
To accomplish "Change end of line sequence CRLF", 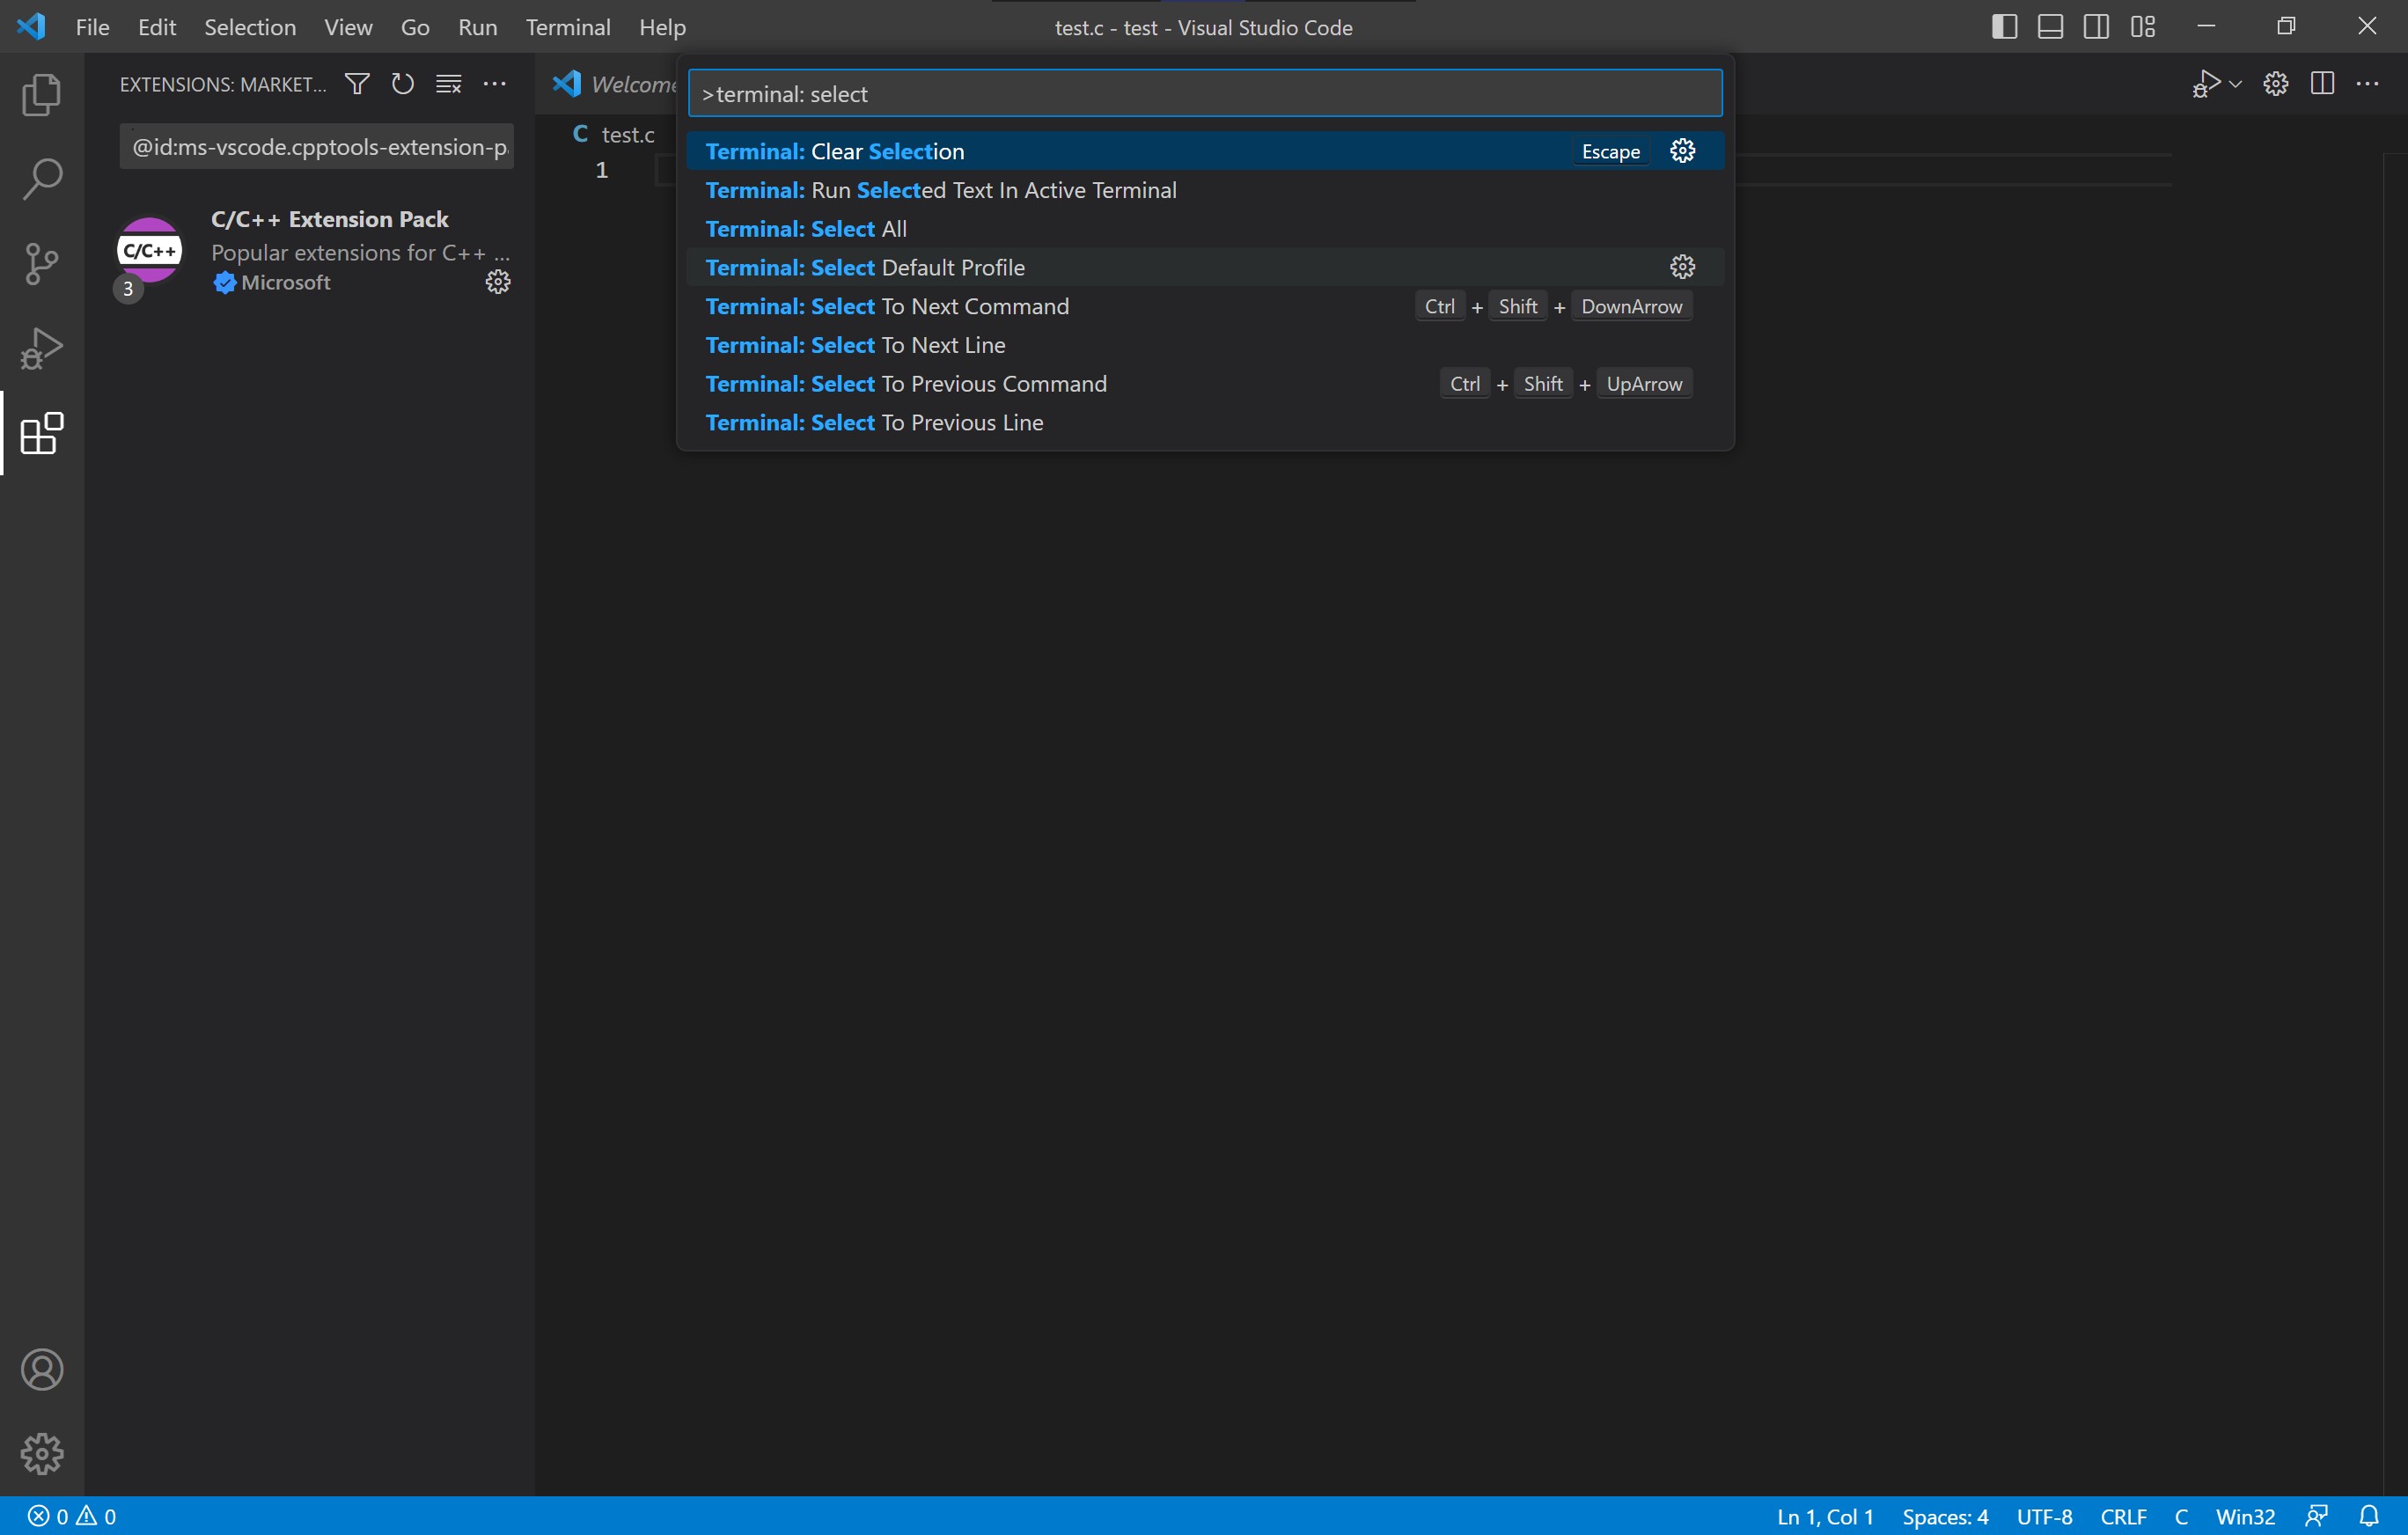I will coord(2123,1516).
